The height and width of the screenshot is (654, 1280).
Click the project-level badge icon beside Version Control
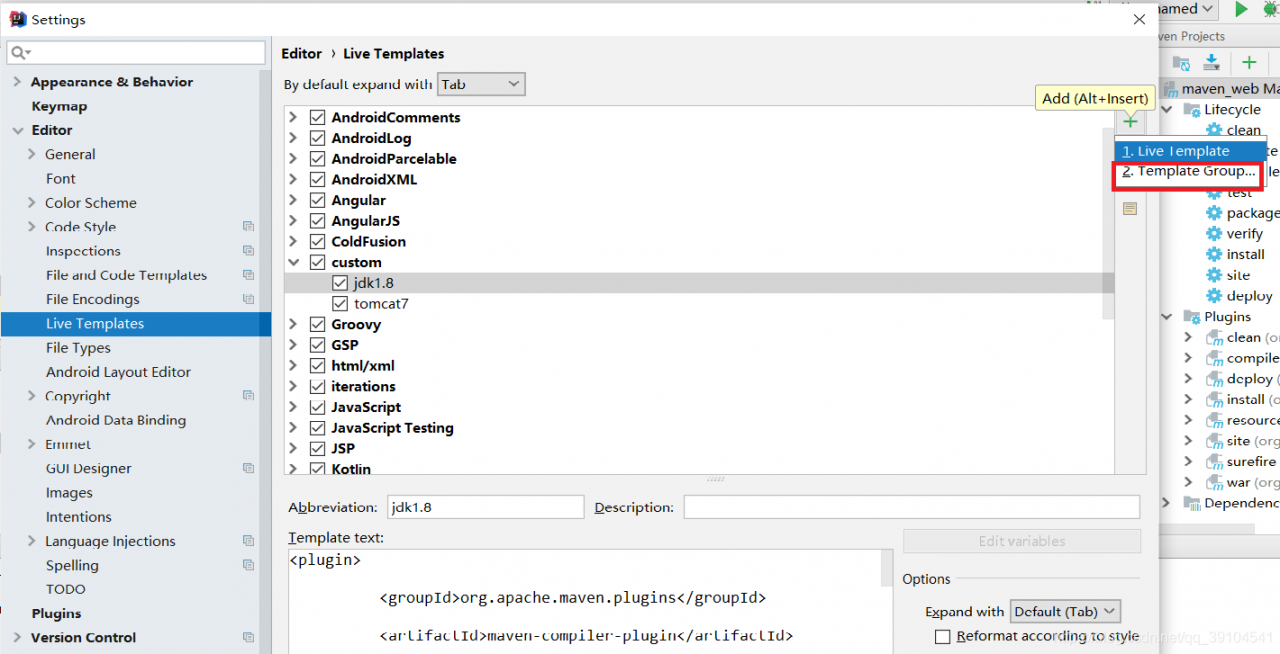248,637
